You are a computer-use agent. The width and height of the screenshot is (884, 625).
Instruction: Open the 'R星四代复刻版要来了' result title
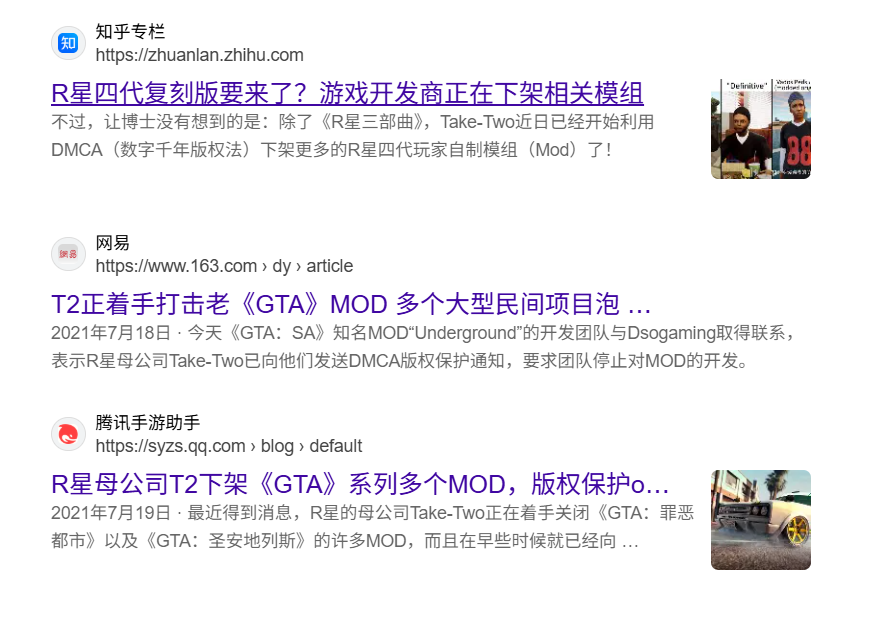point(347,94)
